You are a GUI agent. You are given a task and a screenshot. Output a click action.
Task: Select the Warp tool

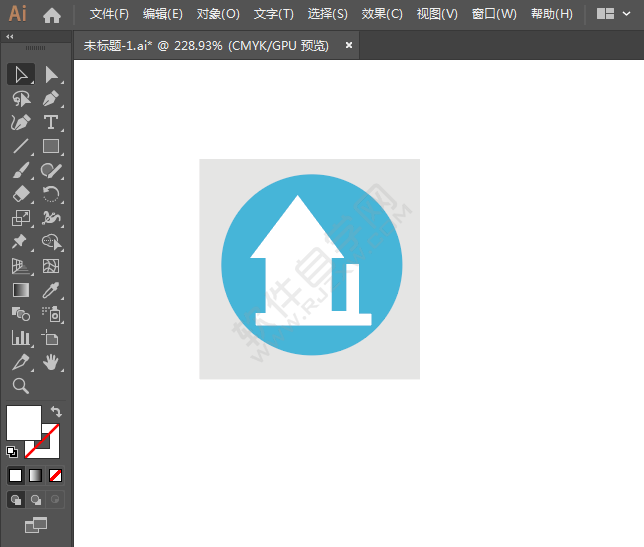(x=51, y=218)
